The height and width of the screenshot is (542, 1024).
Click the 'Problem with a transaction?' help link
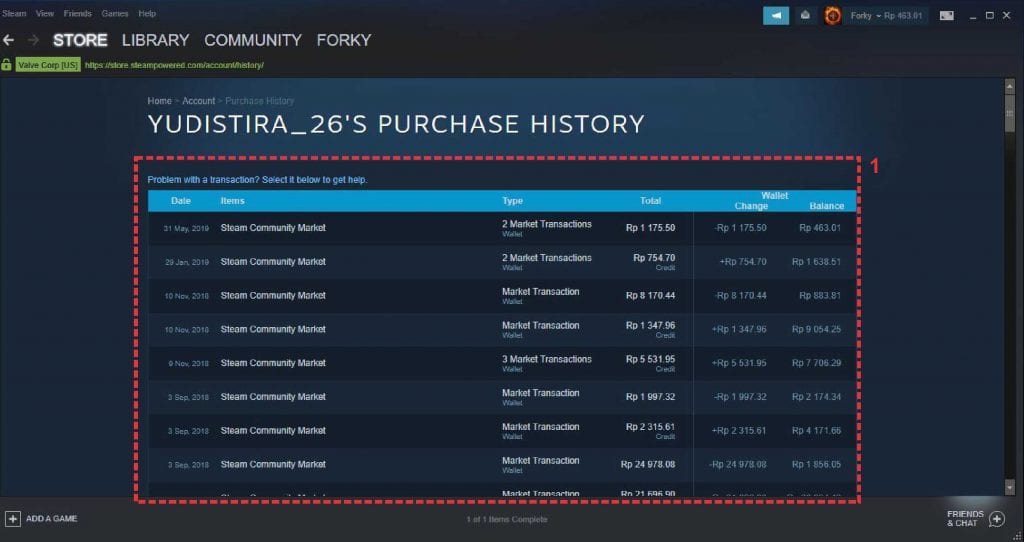point(257,180)
